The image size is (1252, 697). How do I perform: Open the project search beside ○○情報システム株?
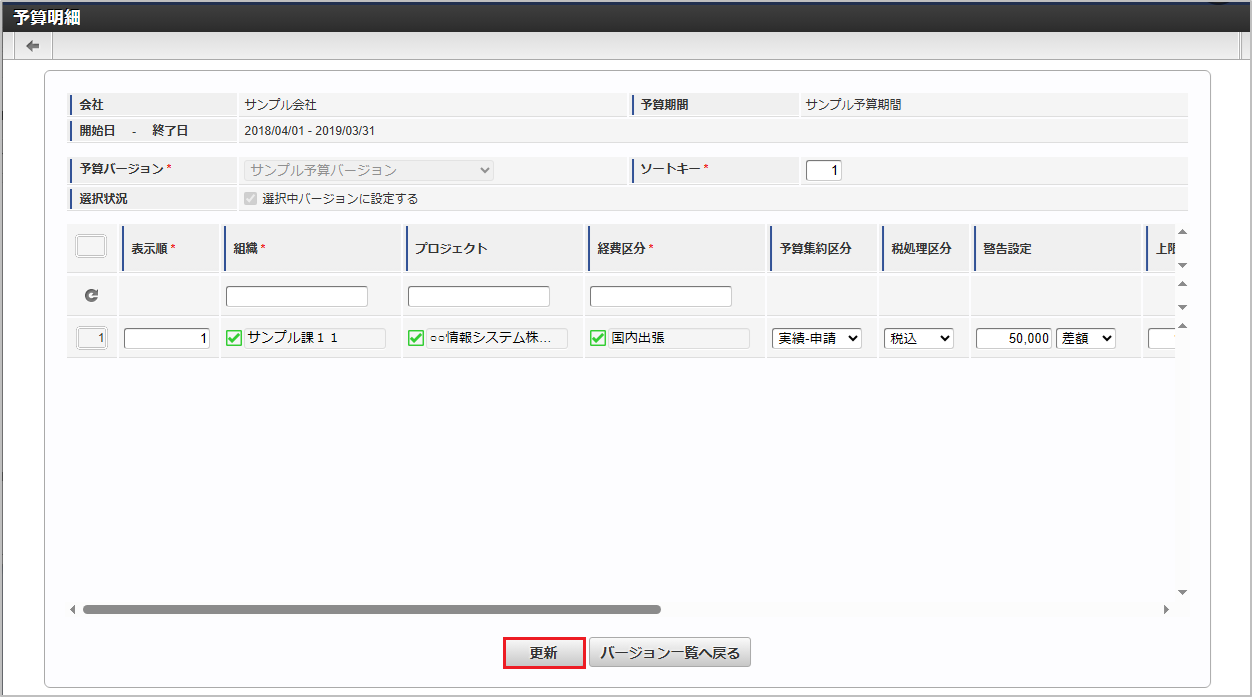click(416, 338)
